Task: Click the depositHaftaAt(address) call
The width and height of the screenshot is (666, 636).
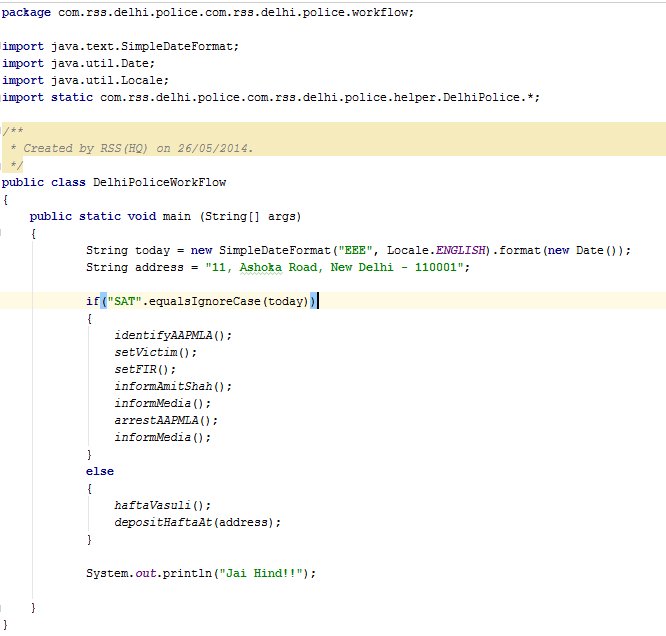Action: 198,522
